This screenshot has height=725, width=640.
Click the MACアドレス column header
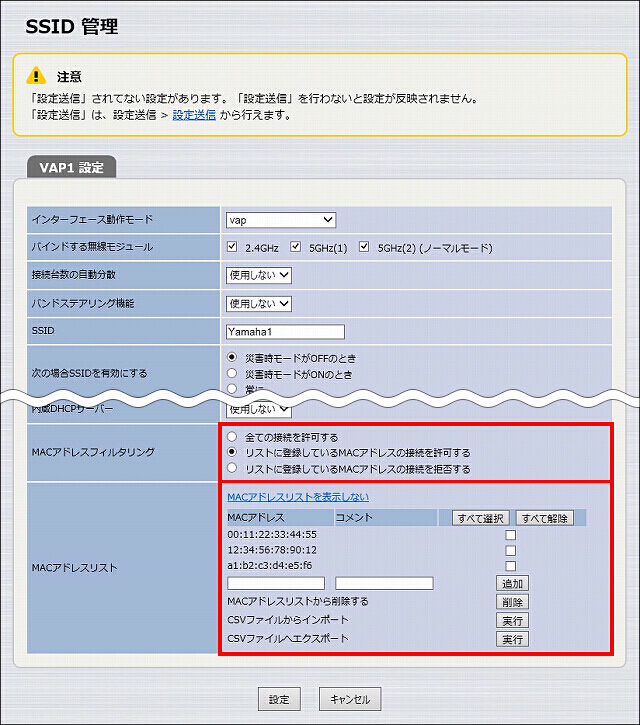pyautogui.click(x=280, y=517)
